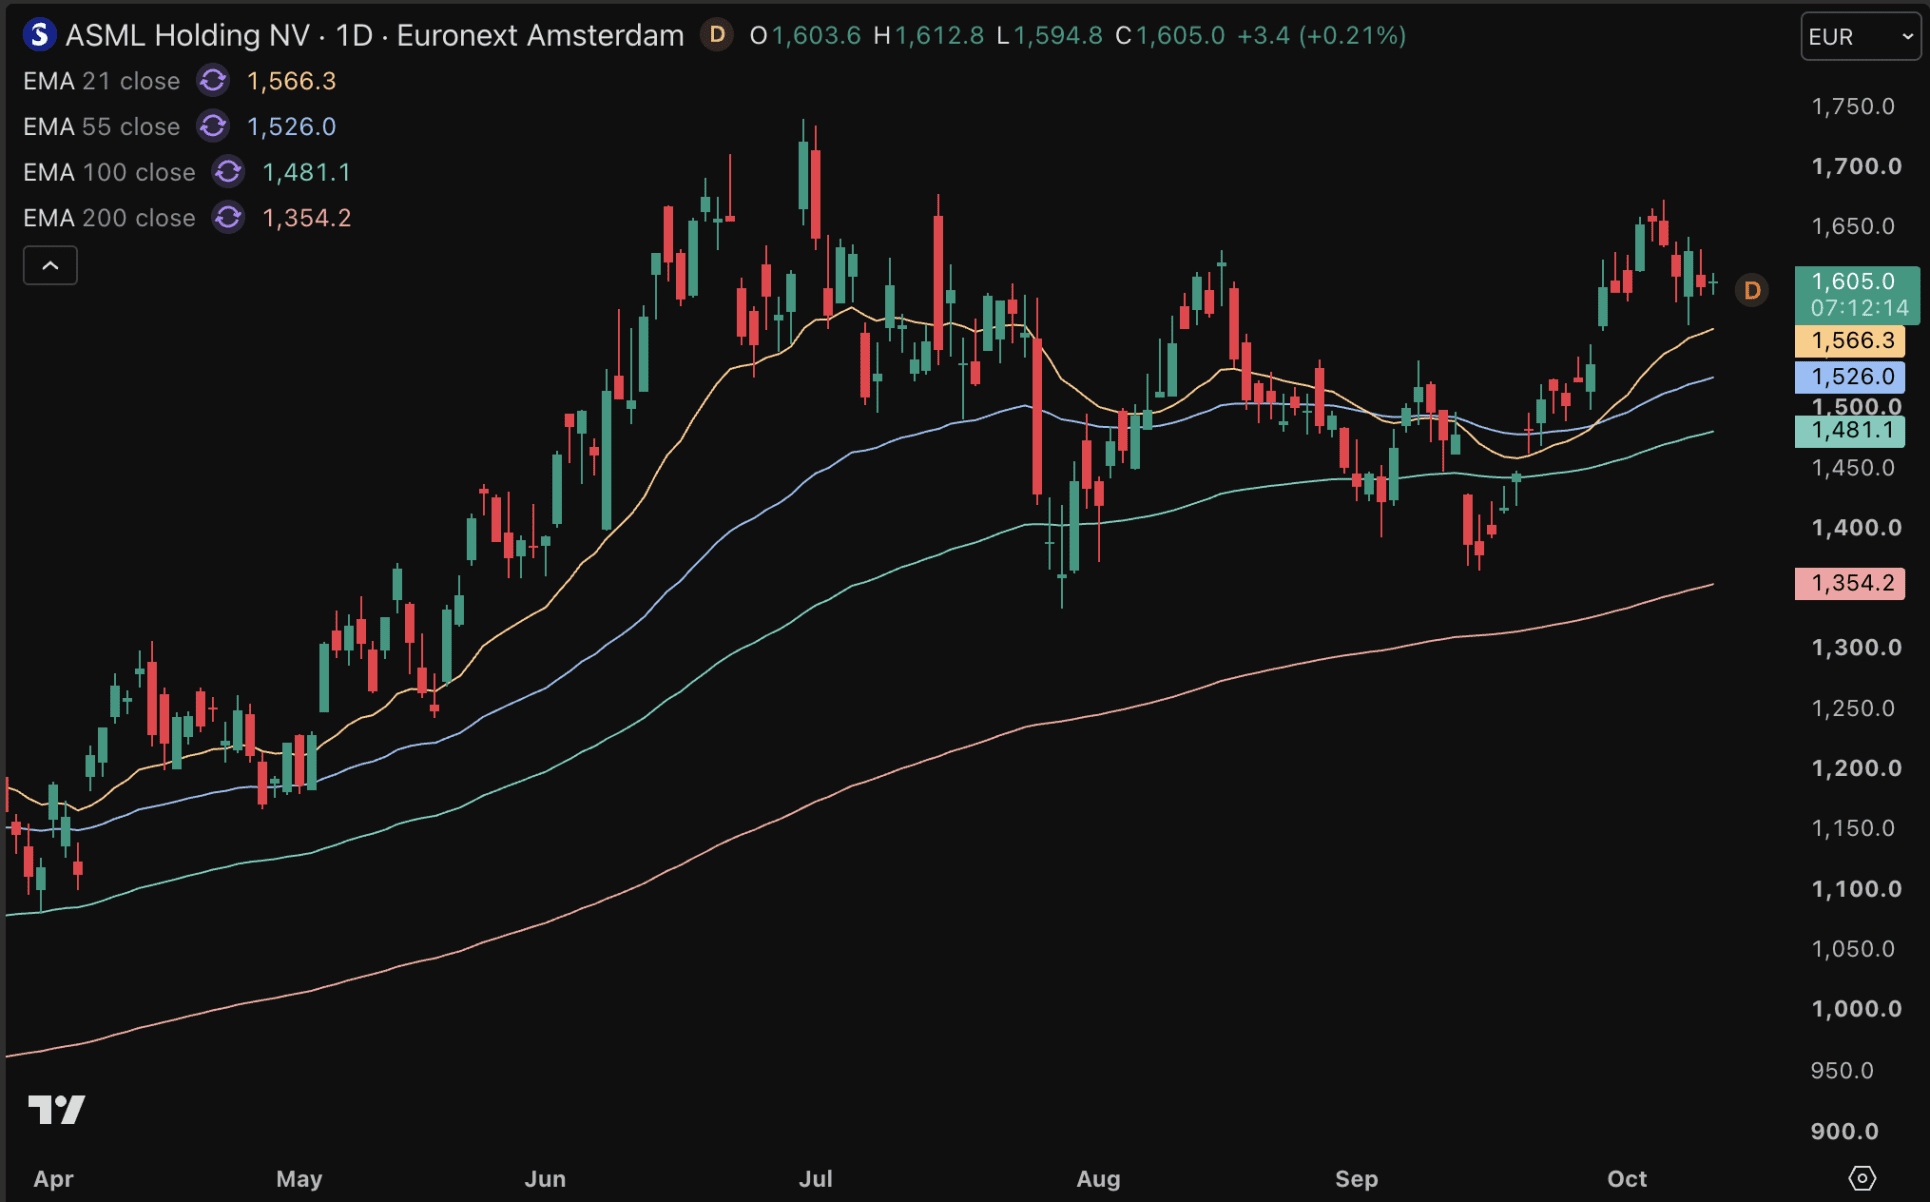Click the Sep label on time axis
This screenshot has height=1202, width=1930.
[1357, 1178]
